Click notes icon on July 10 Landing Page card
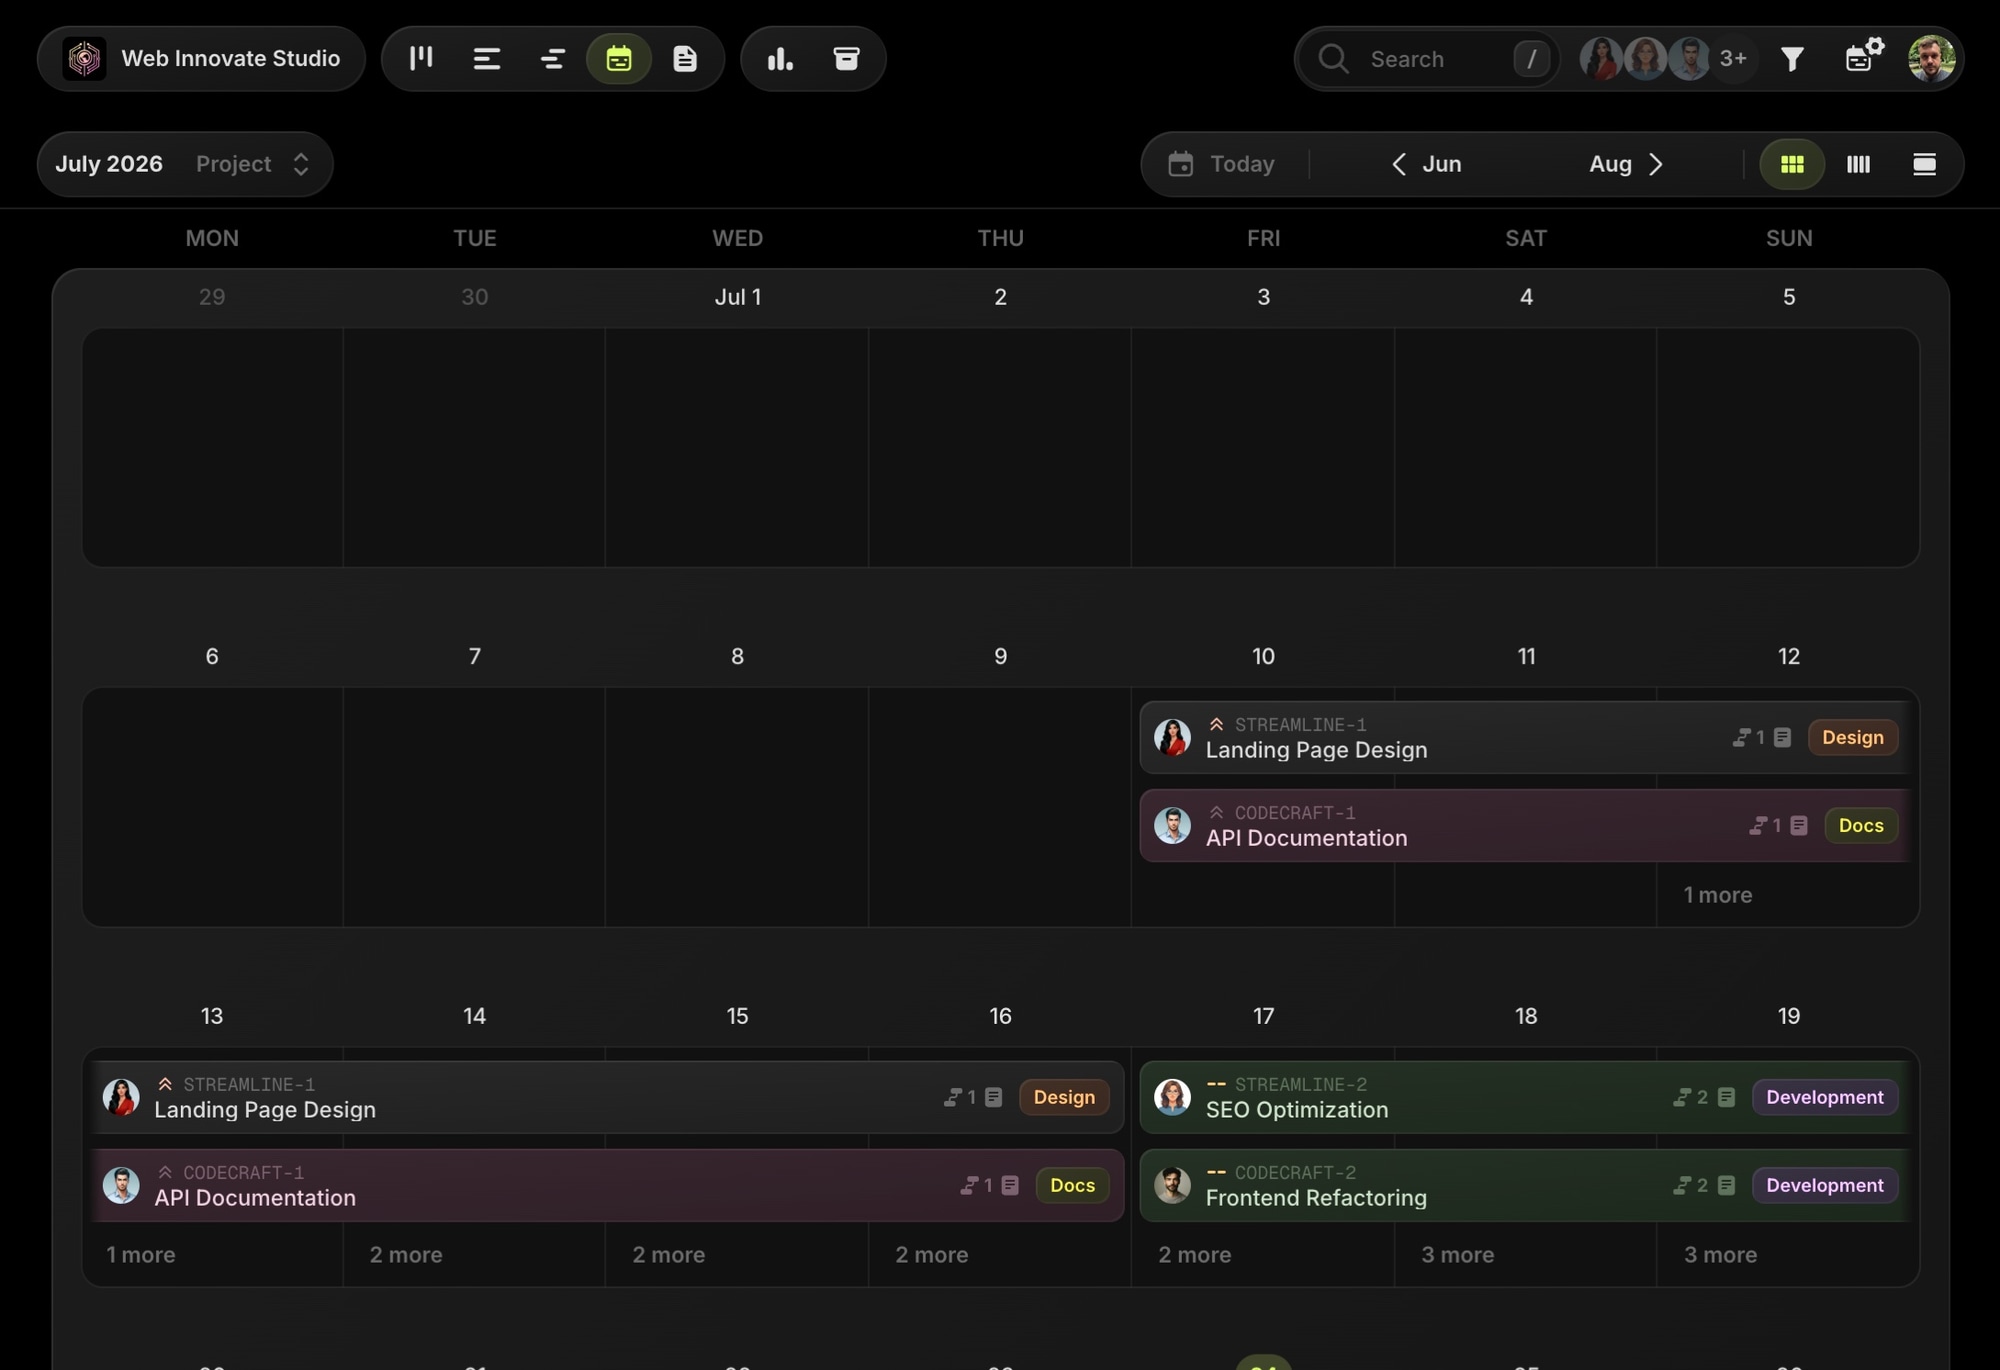Screen dimensions: 2000x1370 (1782, 738)
